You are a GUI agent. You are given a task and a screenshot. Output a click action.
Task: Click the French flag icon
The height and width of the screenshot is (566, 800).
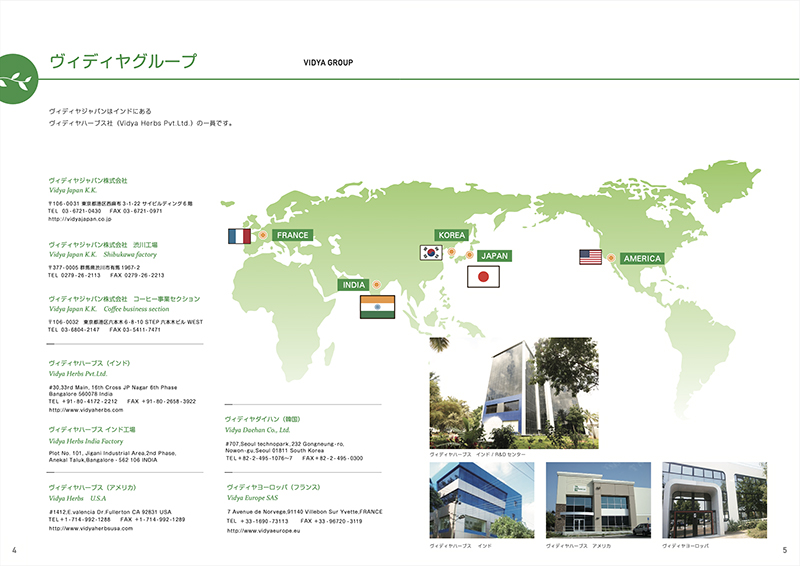click(239, 236)
